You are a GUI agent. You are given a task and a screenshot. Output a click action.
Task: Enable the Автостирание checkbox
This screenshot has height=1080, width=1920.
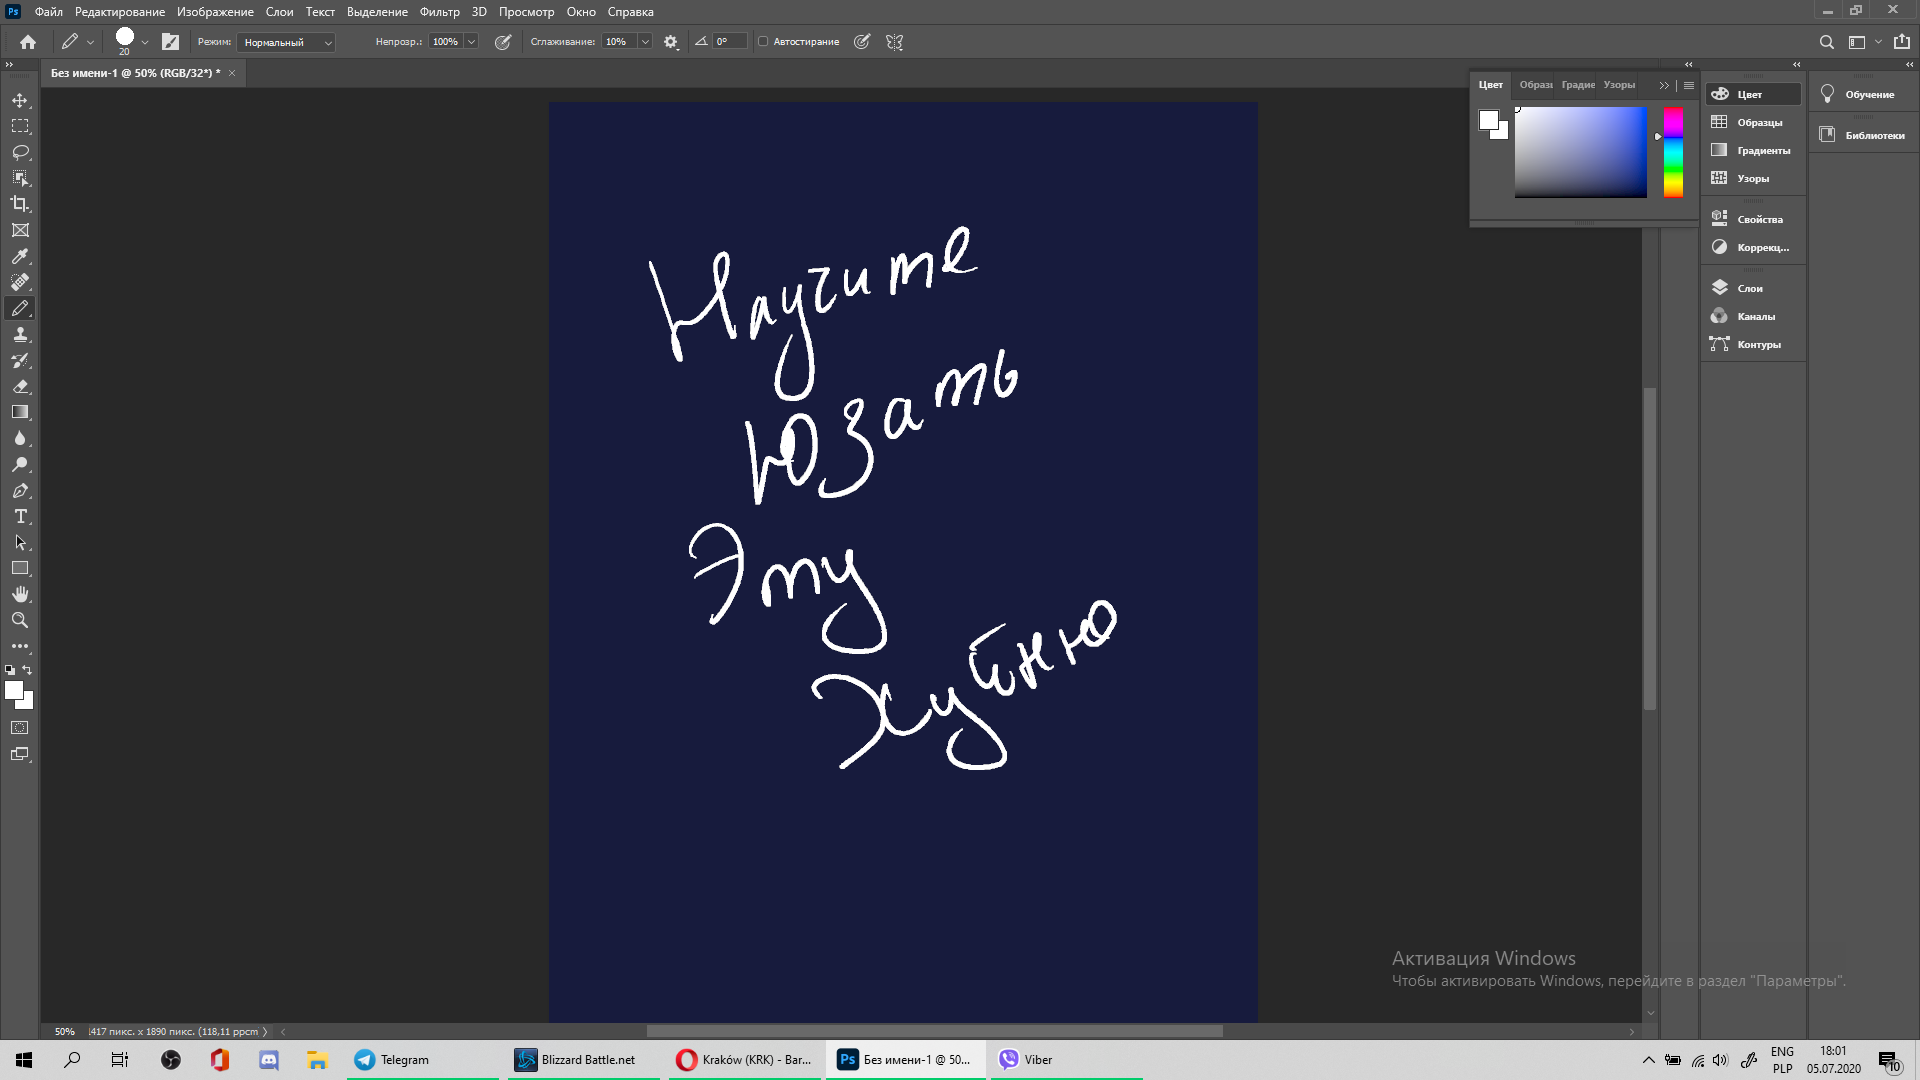(764, 42)
